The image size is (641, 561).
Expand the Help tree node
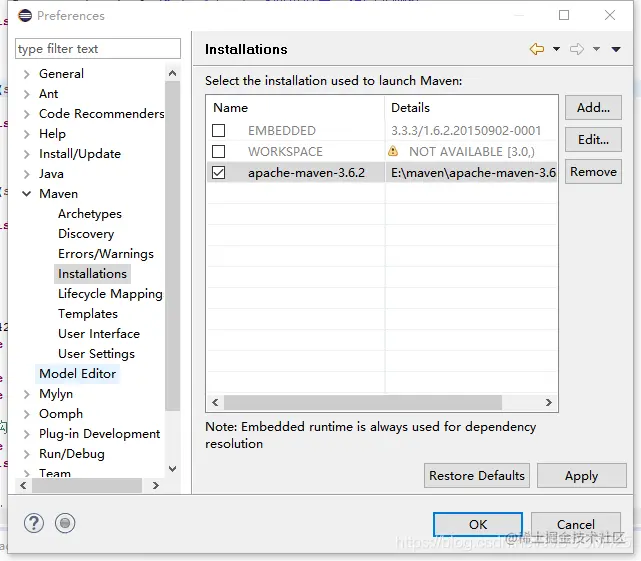pyautogui.click(x=27, y=134)
